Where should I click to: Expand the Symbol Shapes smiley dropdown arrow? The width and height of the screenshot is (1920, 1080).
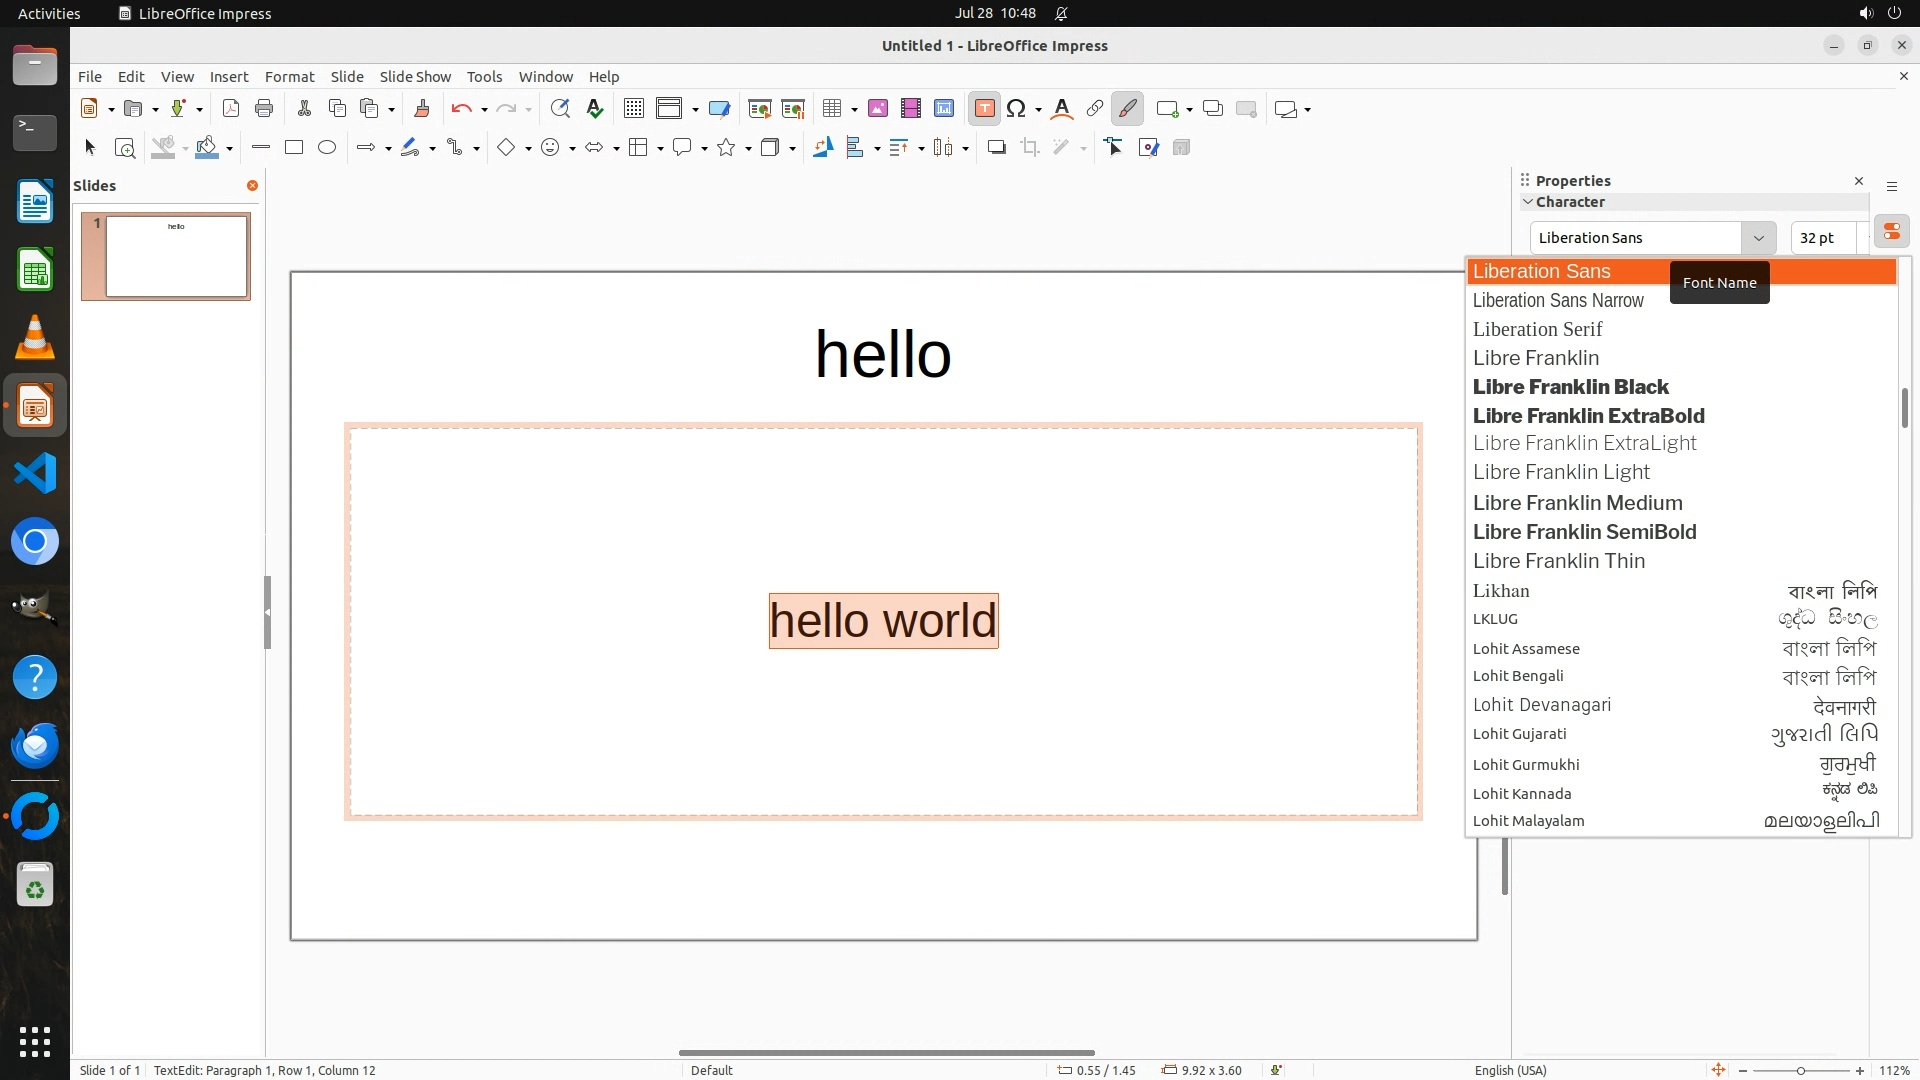point(572,149)
